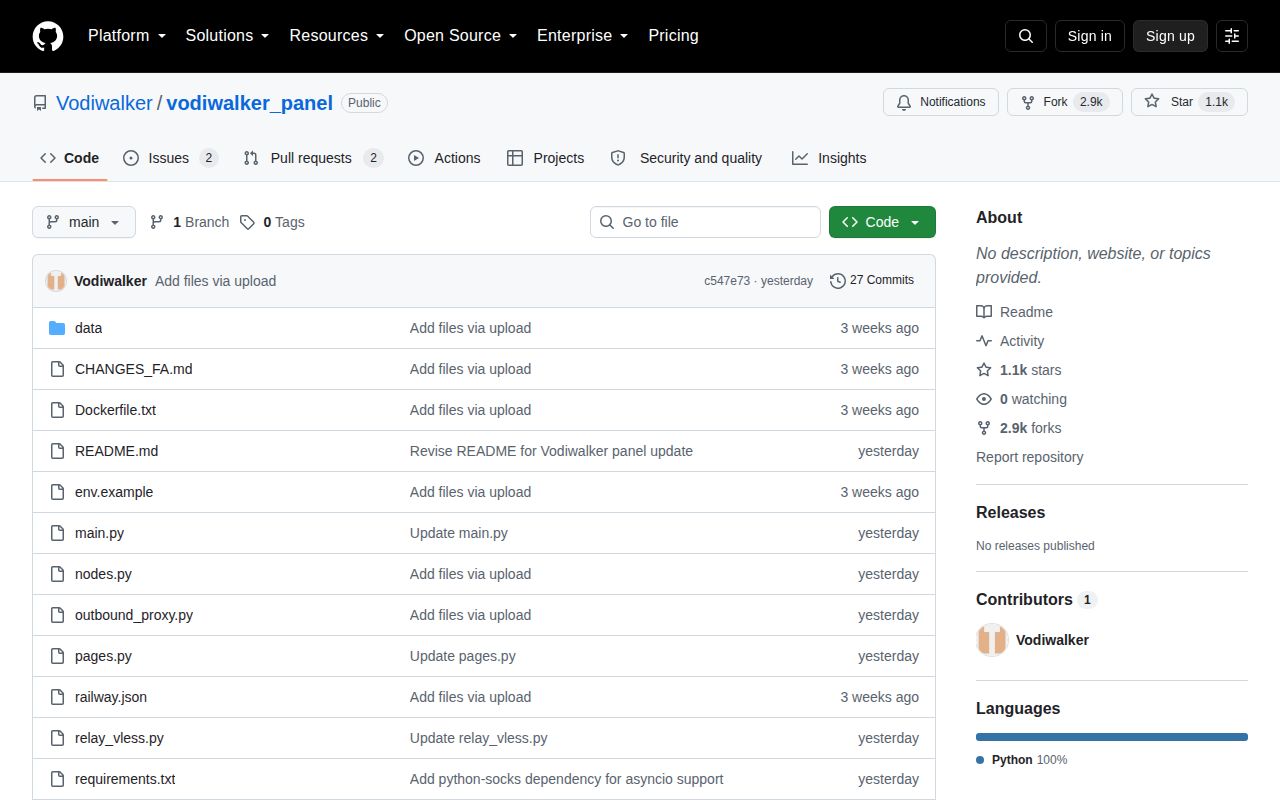Click the search magnifier icon
The image size is (1280, 800).
(1026, 36)
